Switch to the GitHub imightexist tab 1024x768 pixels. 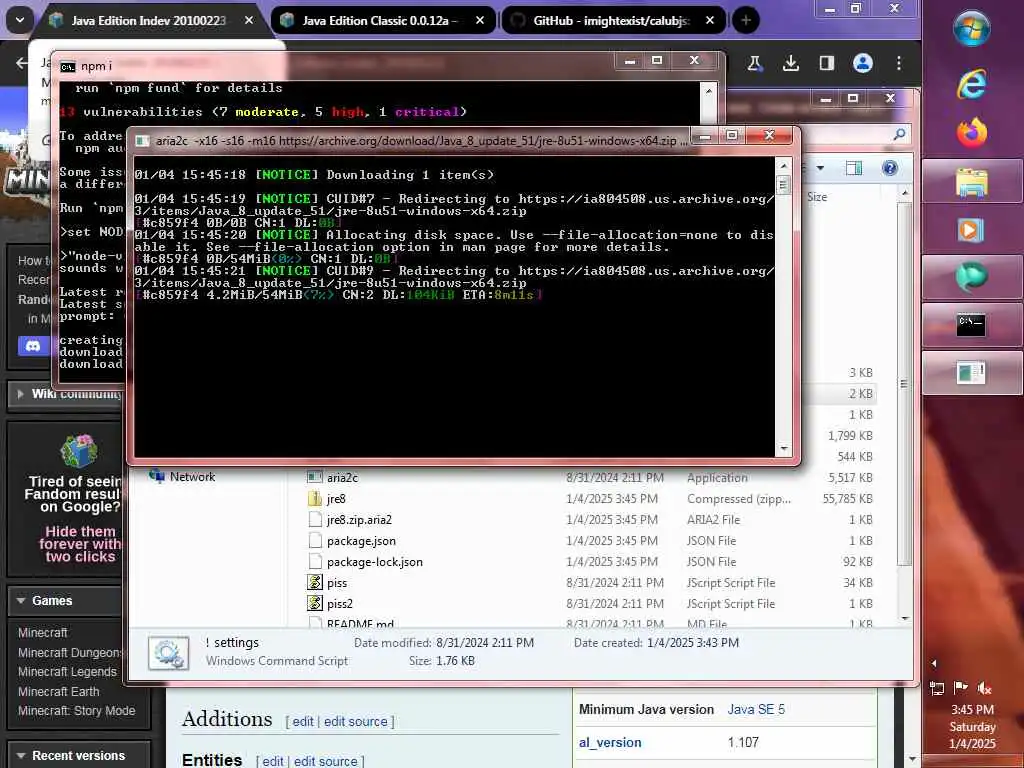611,20
